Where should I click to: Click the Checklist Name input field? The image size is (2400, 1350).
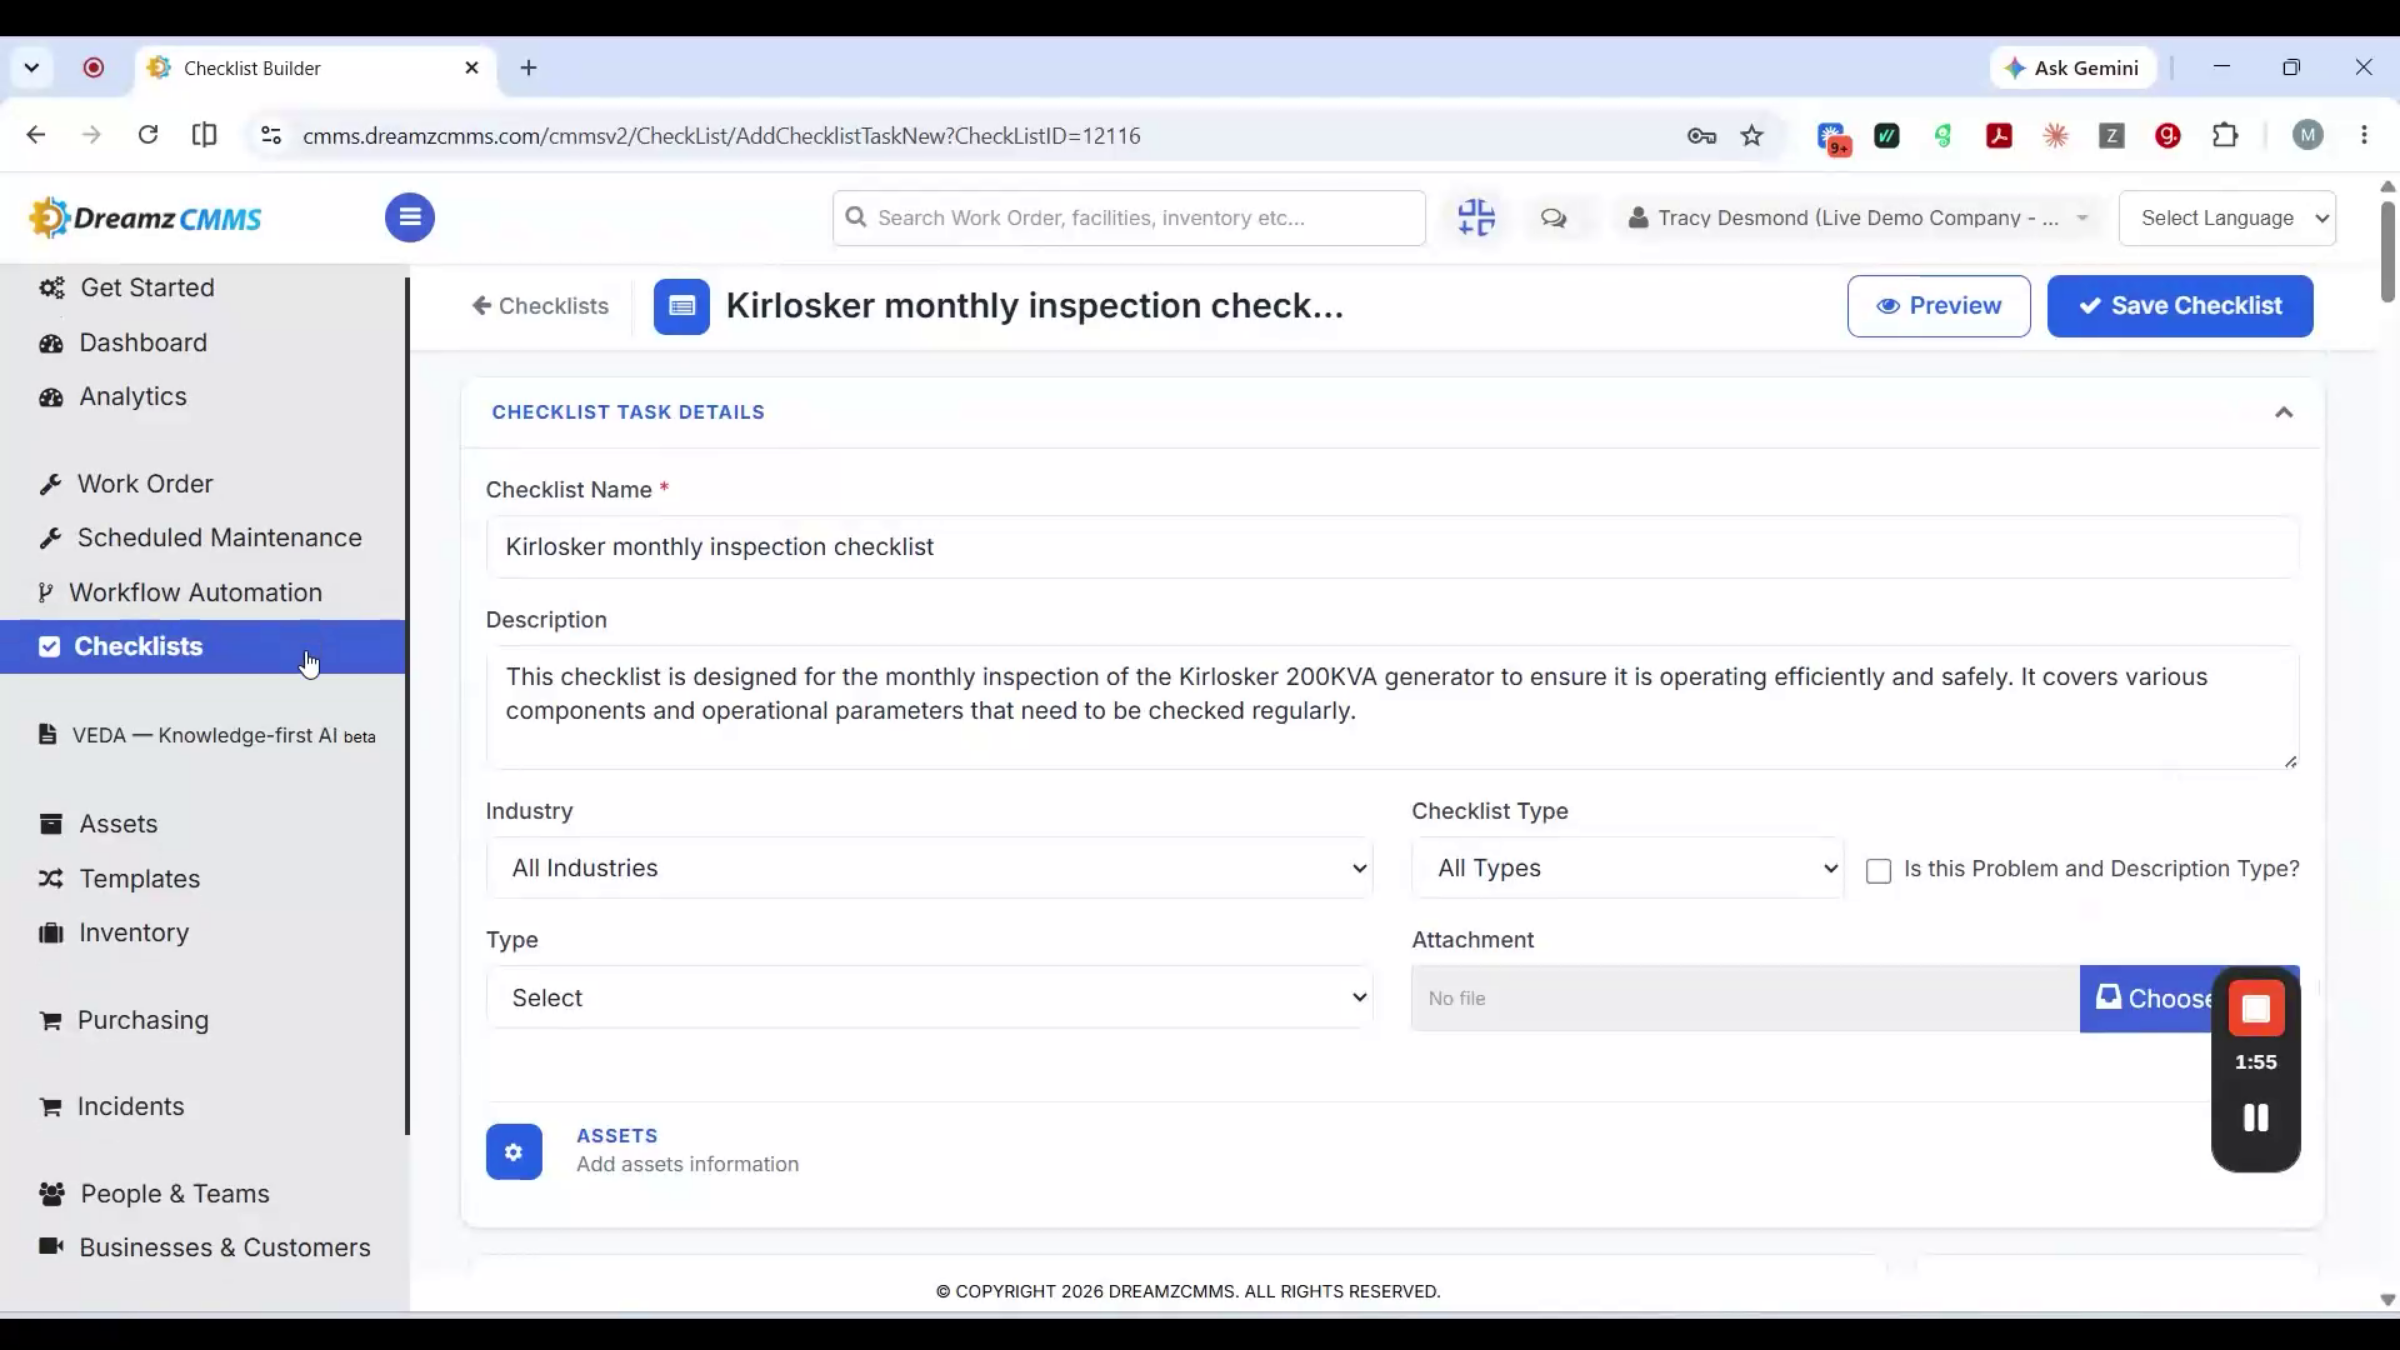pos(1392,547)
